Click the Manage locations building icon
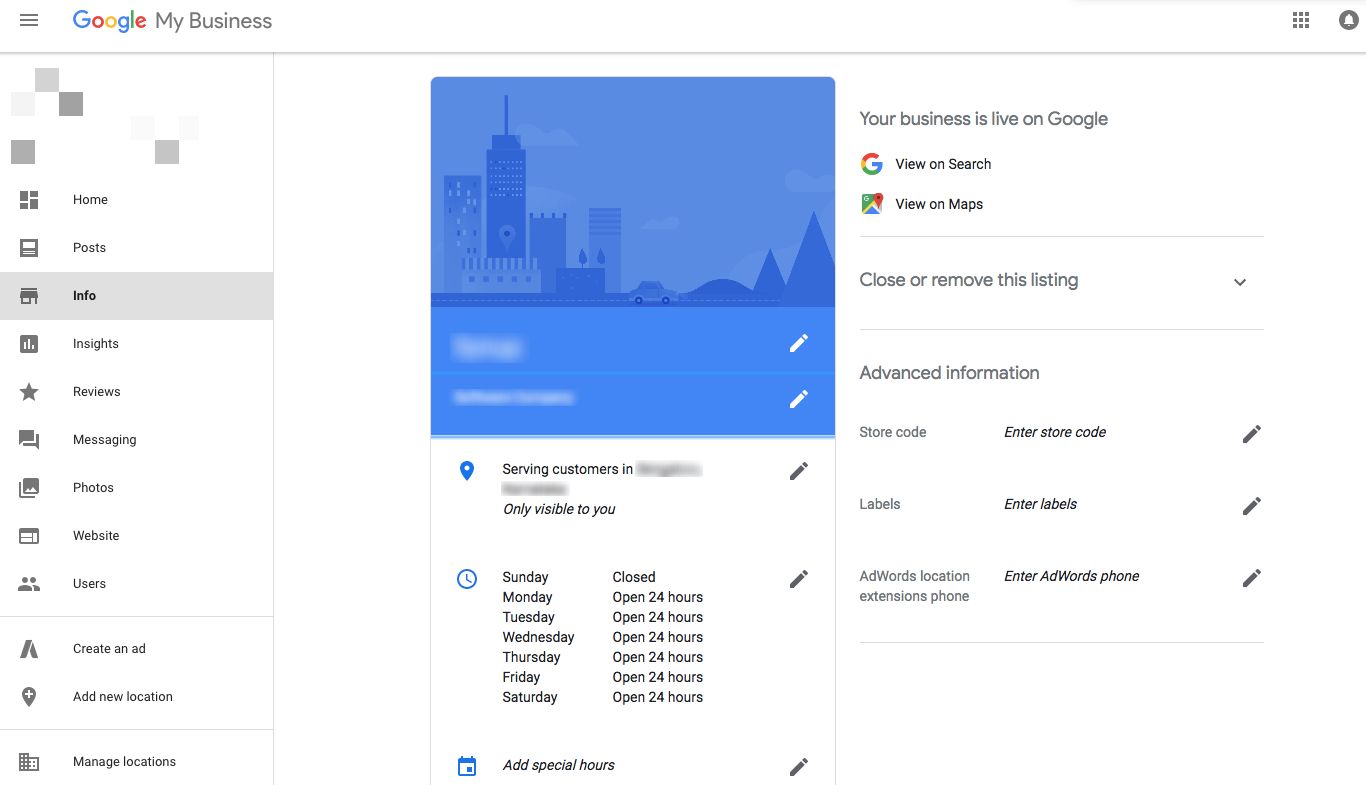Image resolution: width=1366 pixels, height=785 pixels. 29,762
